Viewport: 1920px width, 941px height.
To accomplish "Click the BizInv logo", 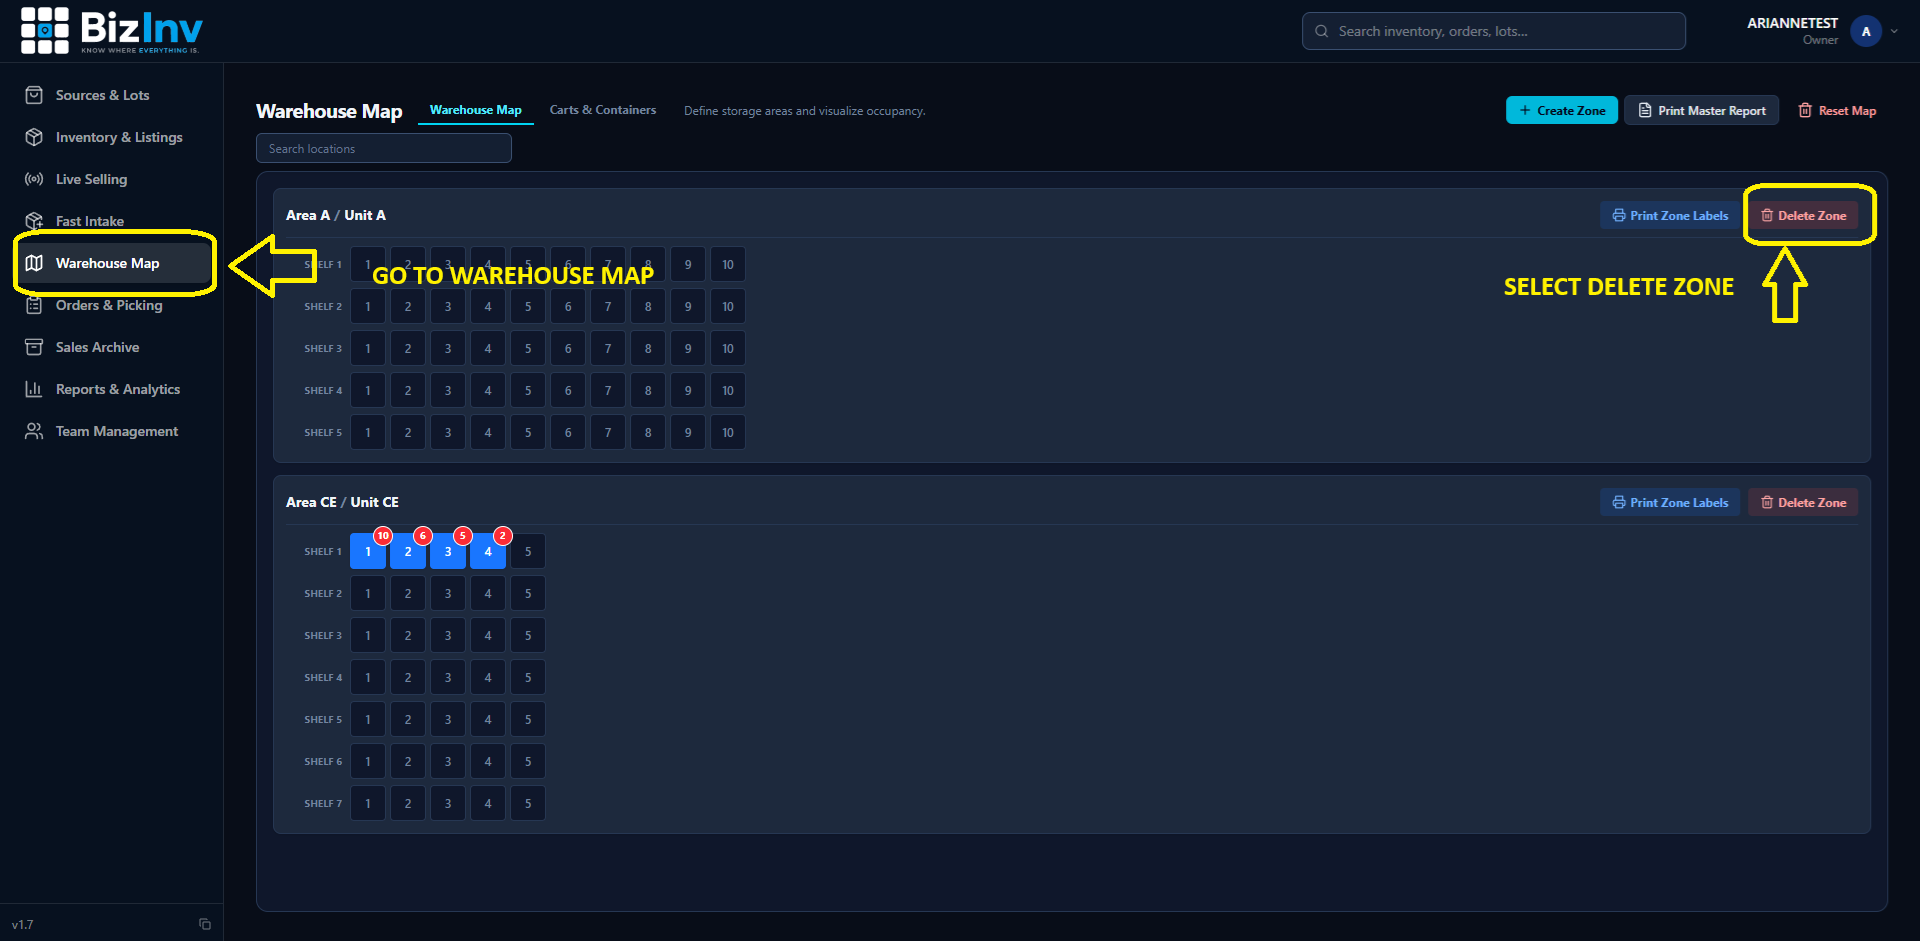I will coord(111,31).
